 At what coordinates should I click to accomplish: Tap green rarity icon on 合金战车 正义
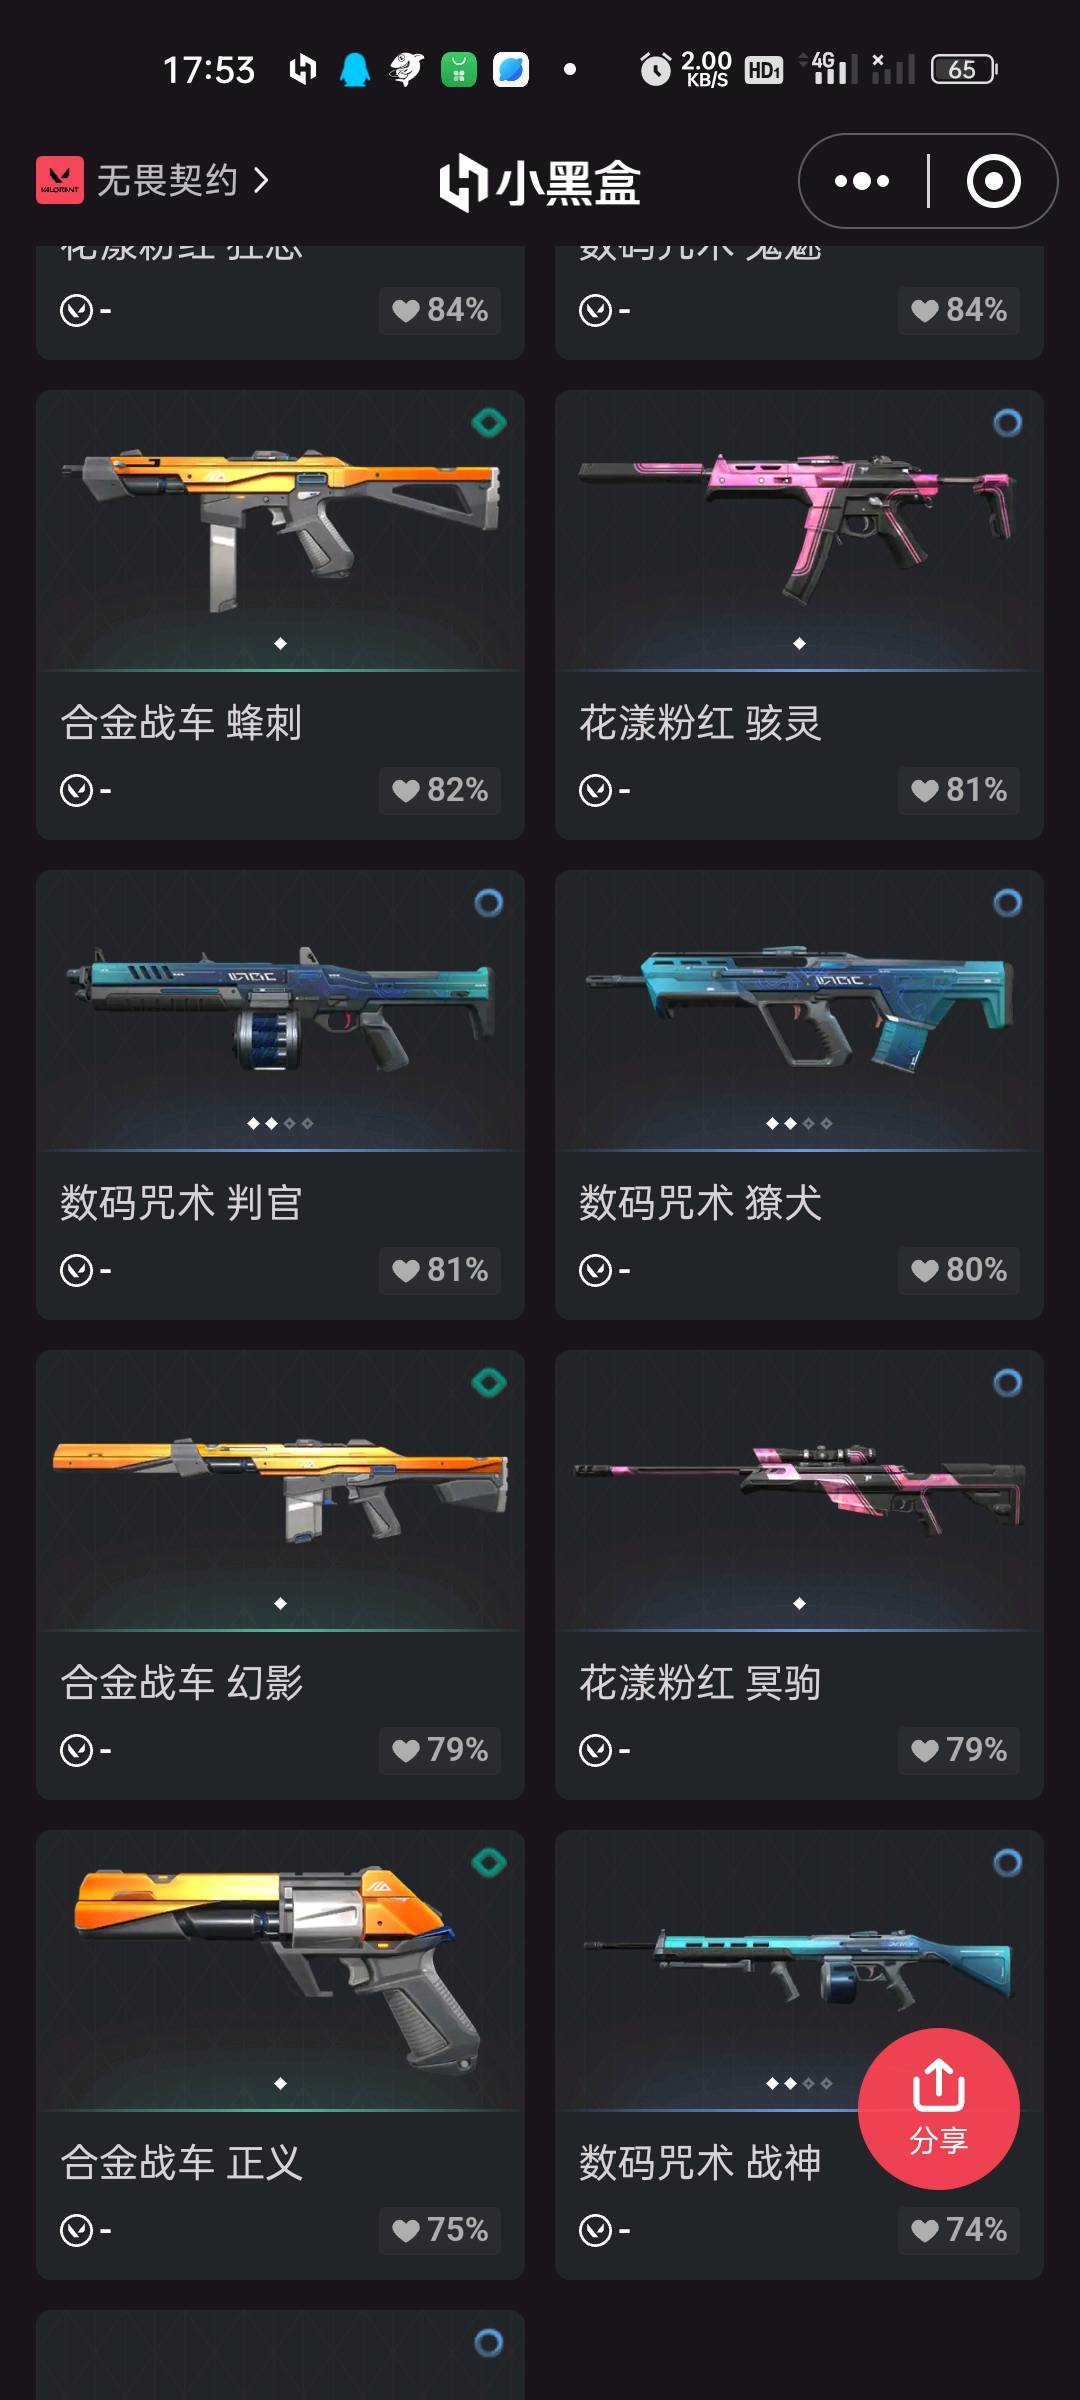[489, 1863]
